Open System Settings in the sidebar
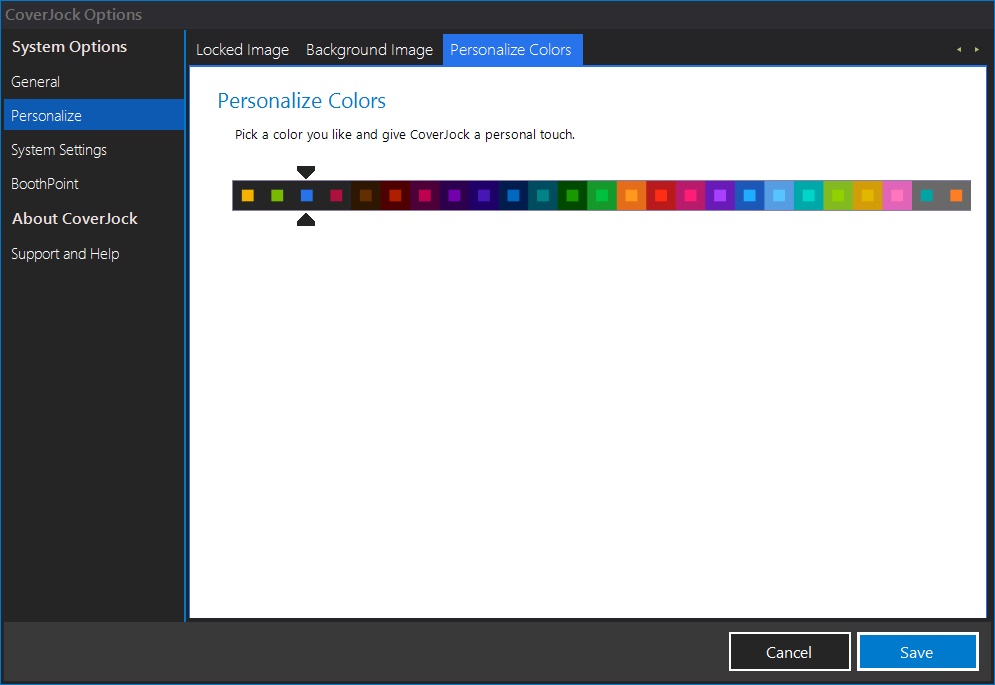This screenshot has height=685, width=995. coord(94,150)
